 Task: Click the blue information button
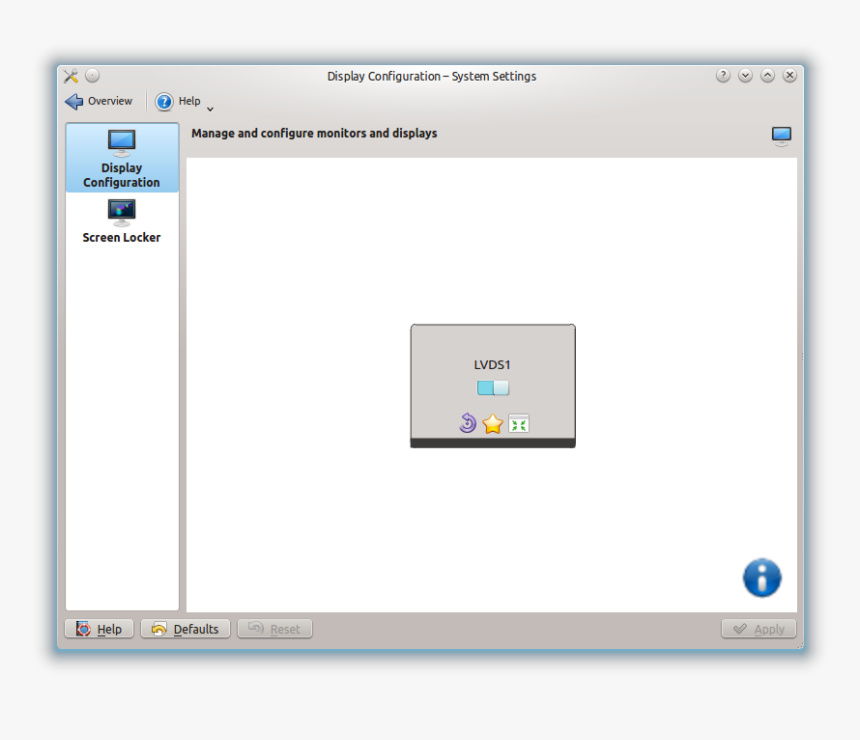pyautogui.click(x=760, y=577)
